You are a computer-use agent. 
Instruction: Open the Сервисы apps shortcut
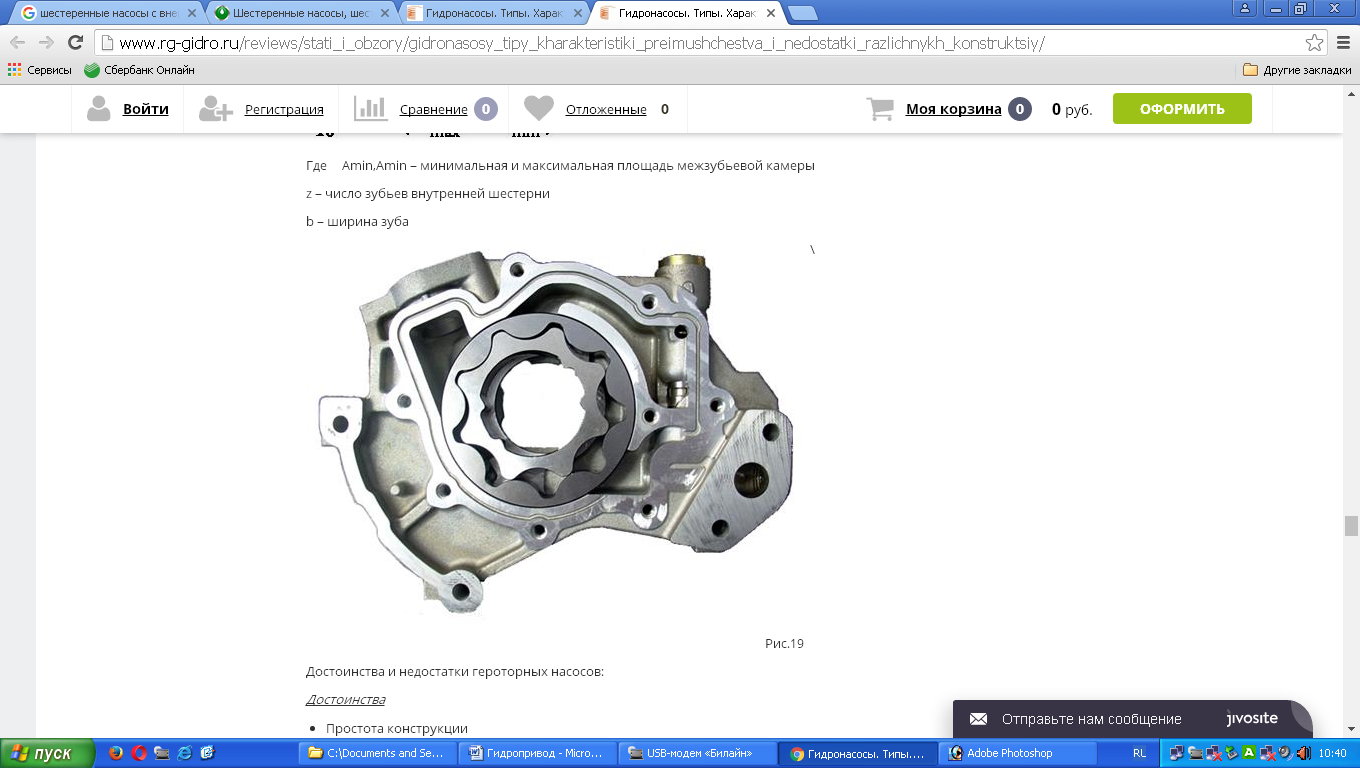[40, 70]
